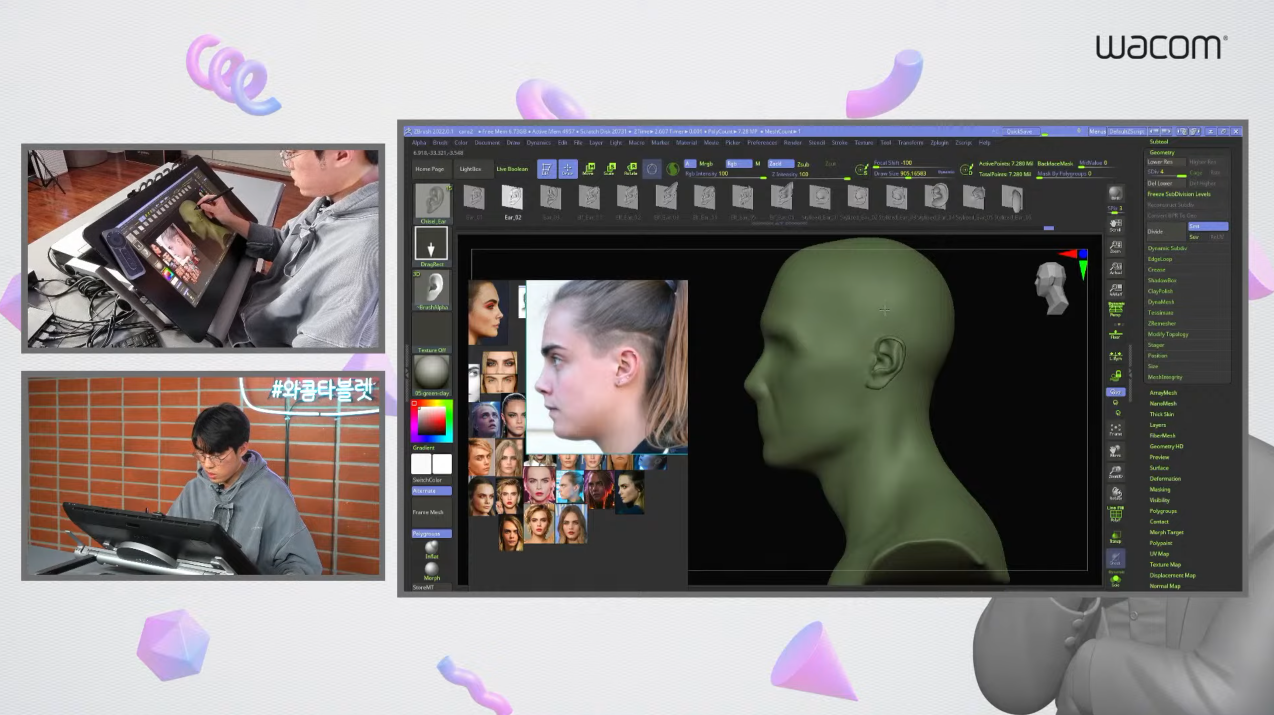Click the Live Boolean button
Screen dimensions: 1274x715
[x=512, y=169]
